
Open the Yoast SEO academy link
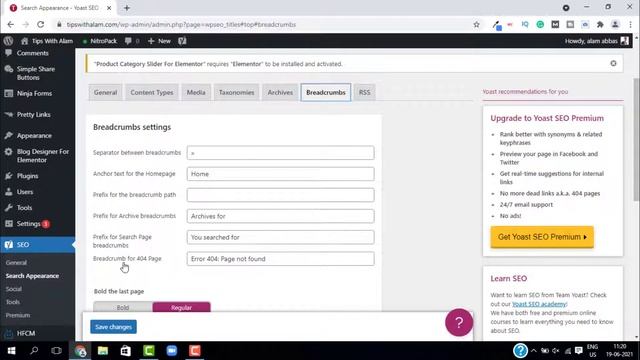pos(539,304)
